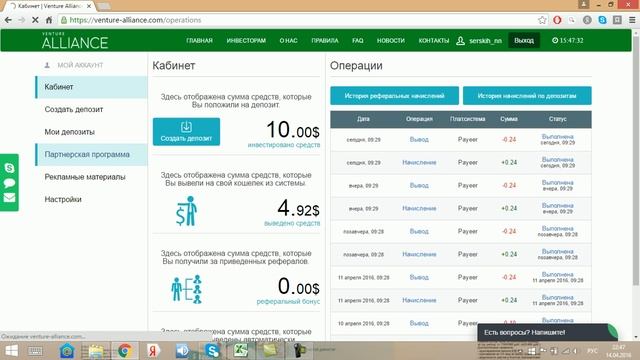This screenshot has height=360, width=640.
Task: Click the 4.92$ withdrawn amount
Action: [x=298, y=208]
